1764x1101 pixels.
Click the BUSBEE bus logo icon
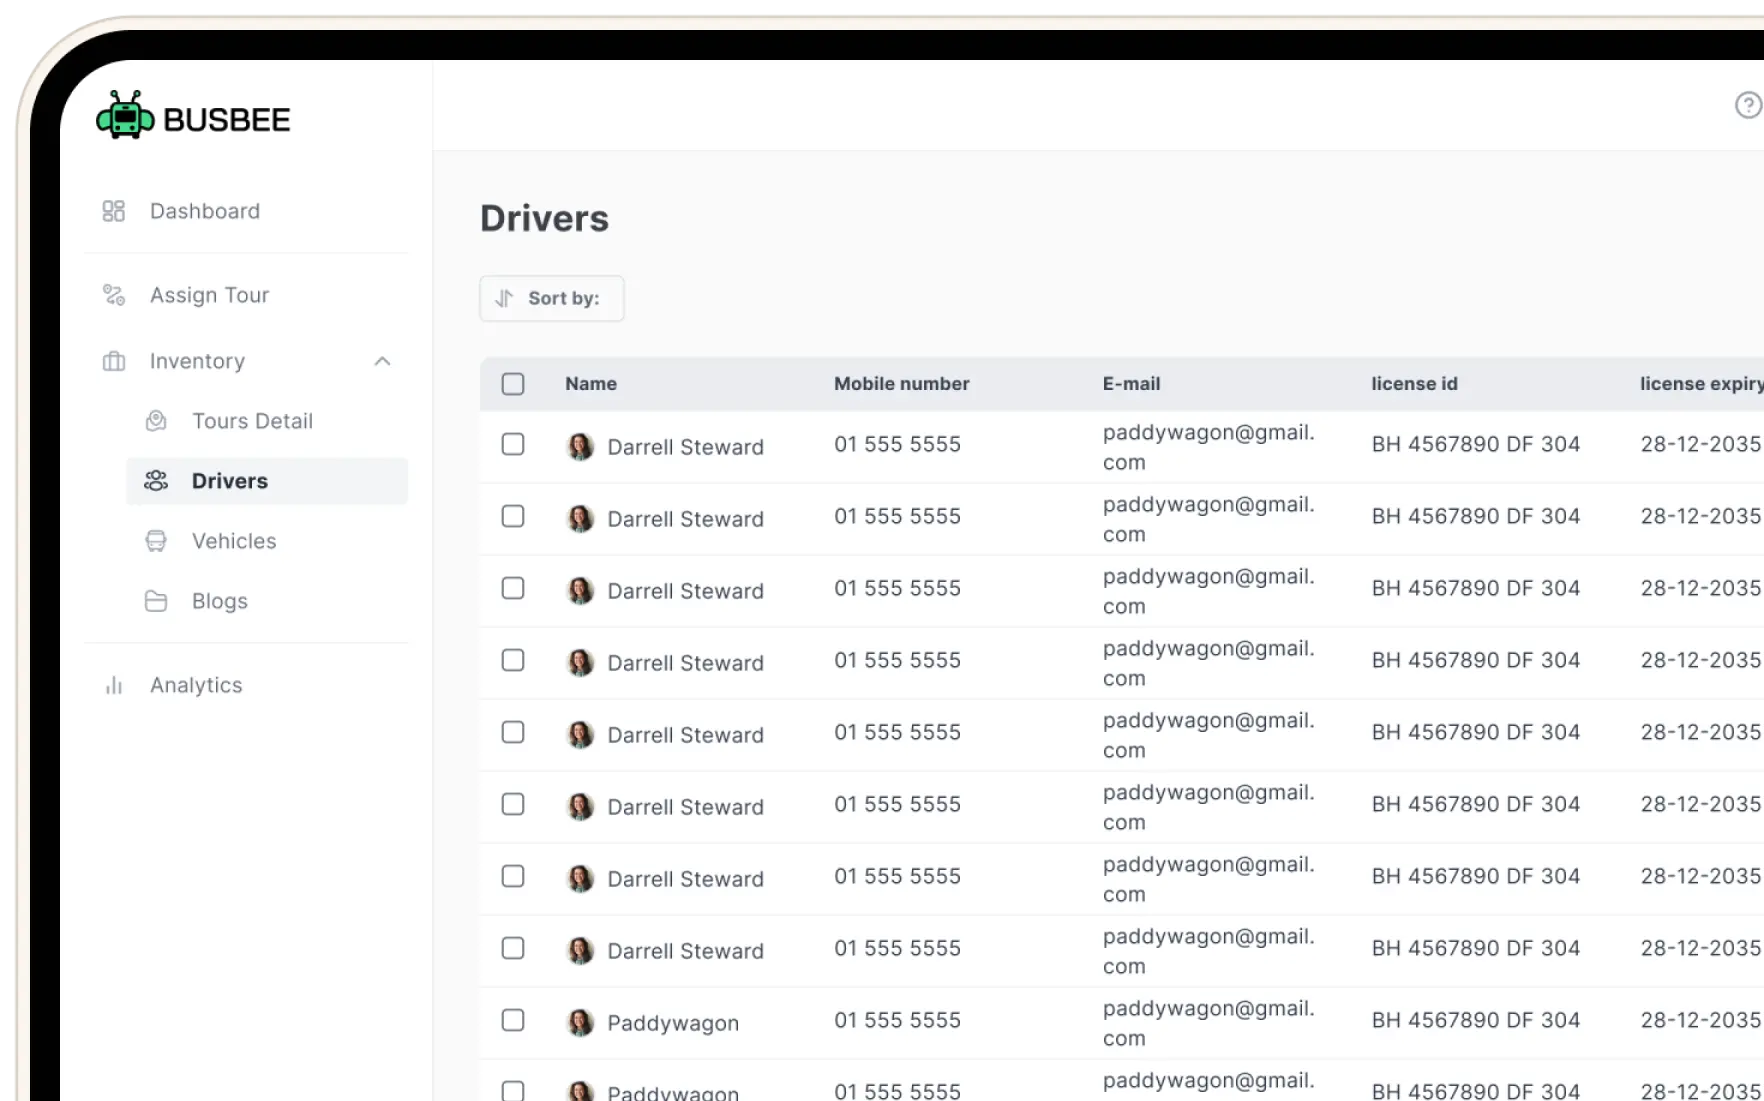[125, 115]
